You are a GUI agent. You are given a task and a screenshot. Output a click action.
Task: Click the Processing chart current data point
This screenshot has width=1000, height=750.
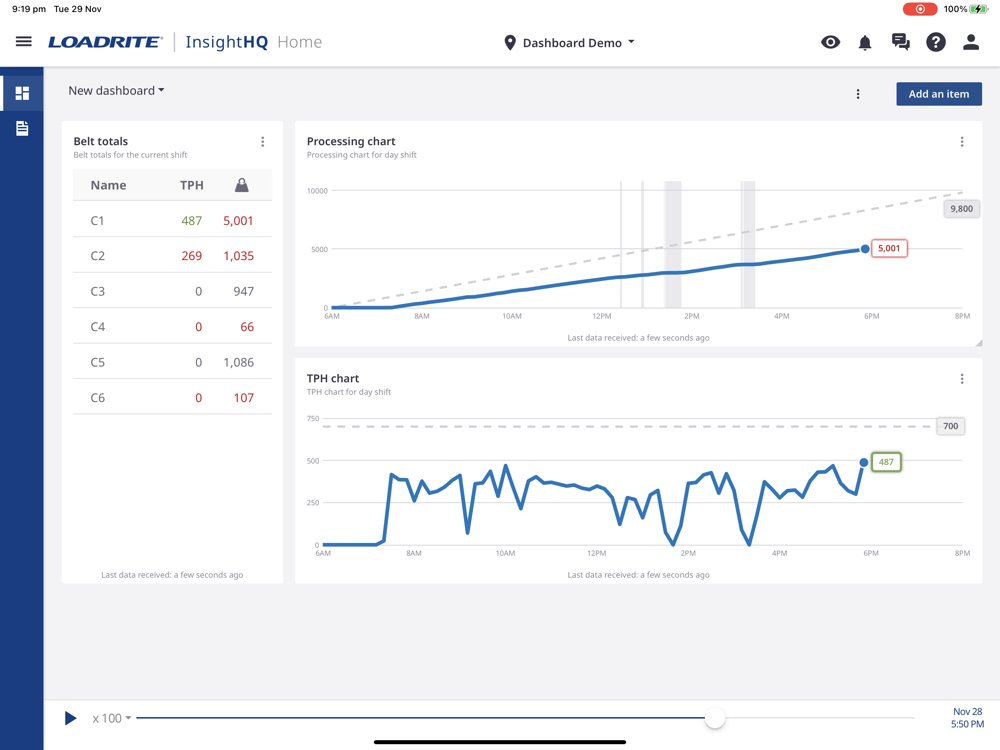[x=865, y=249]
